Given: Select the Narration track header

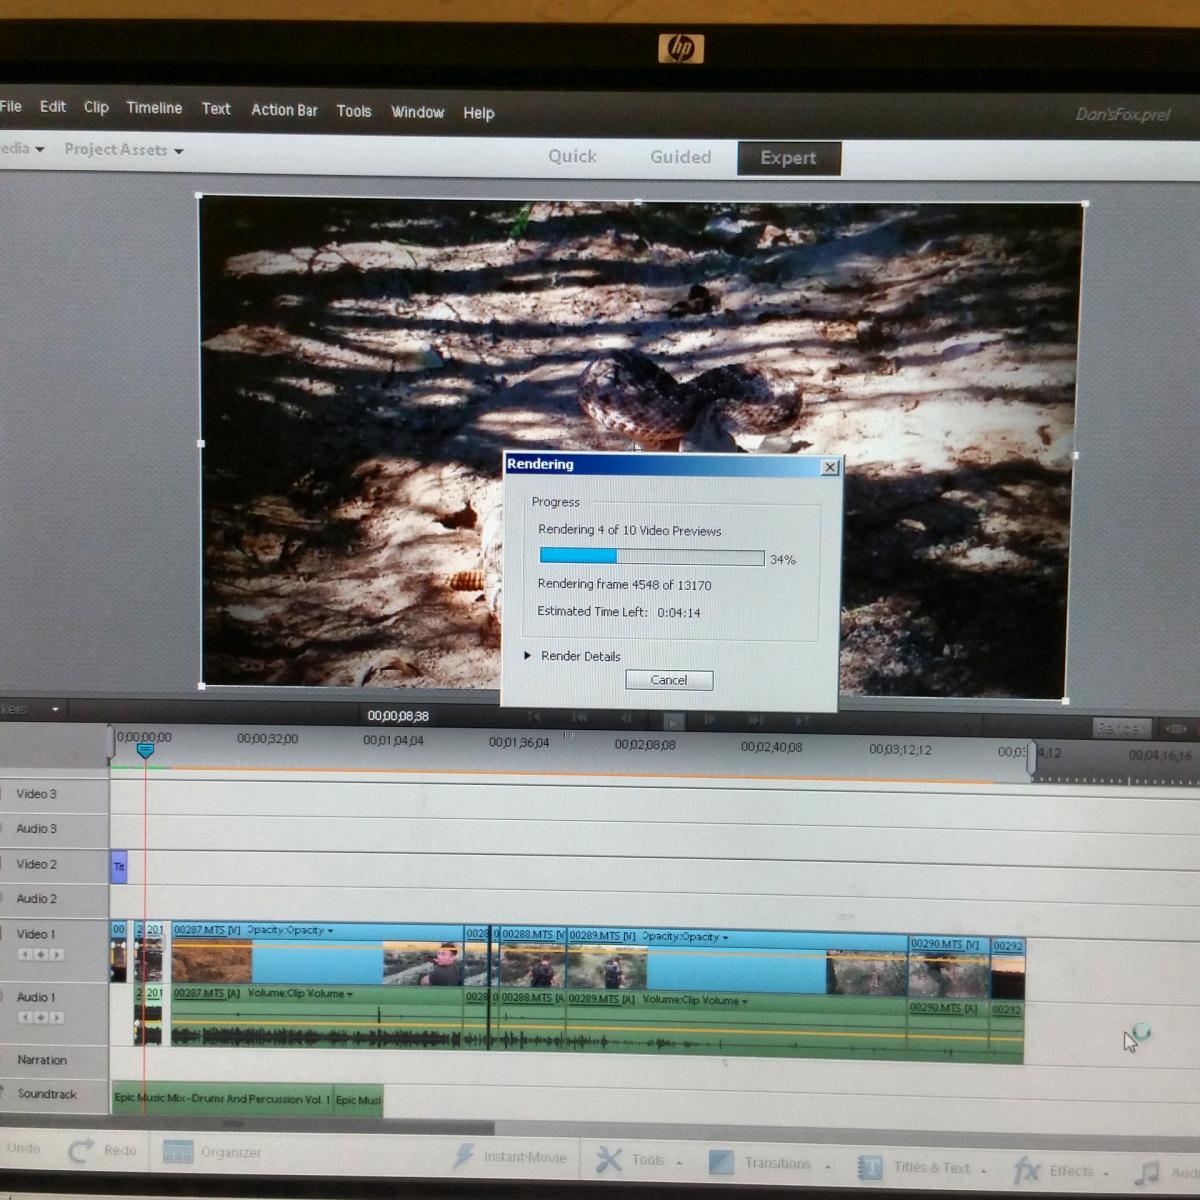Looking at the screenshot, I should click(54, 1060).
